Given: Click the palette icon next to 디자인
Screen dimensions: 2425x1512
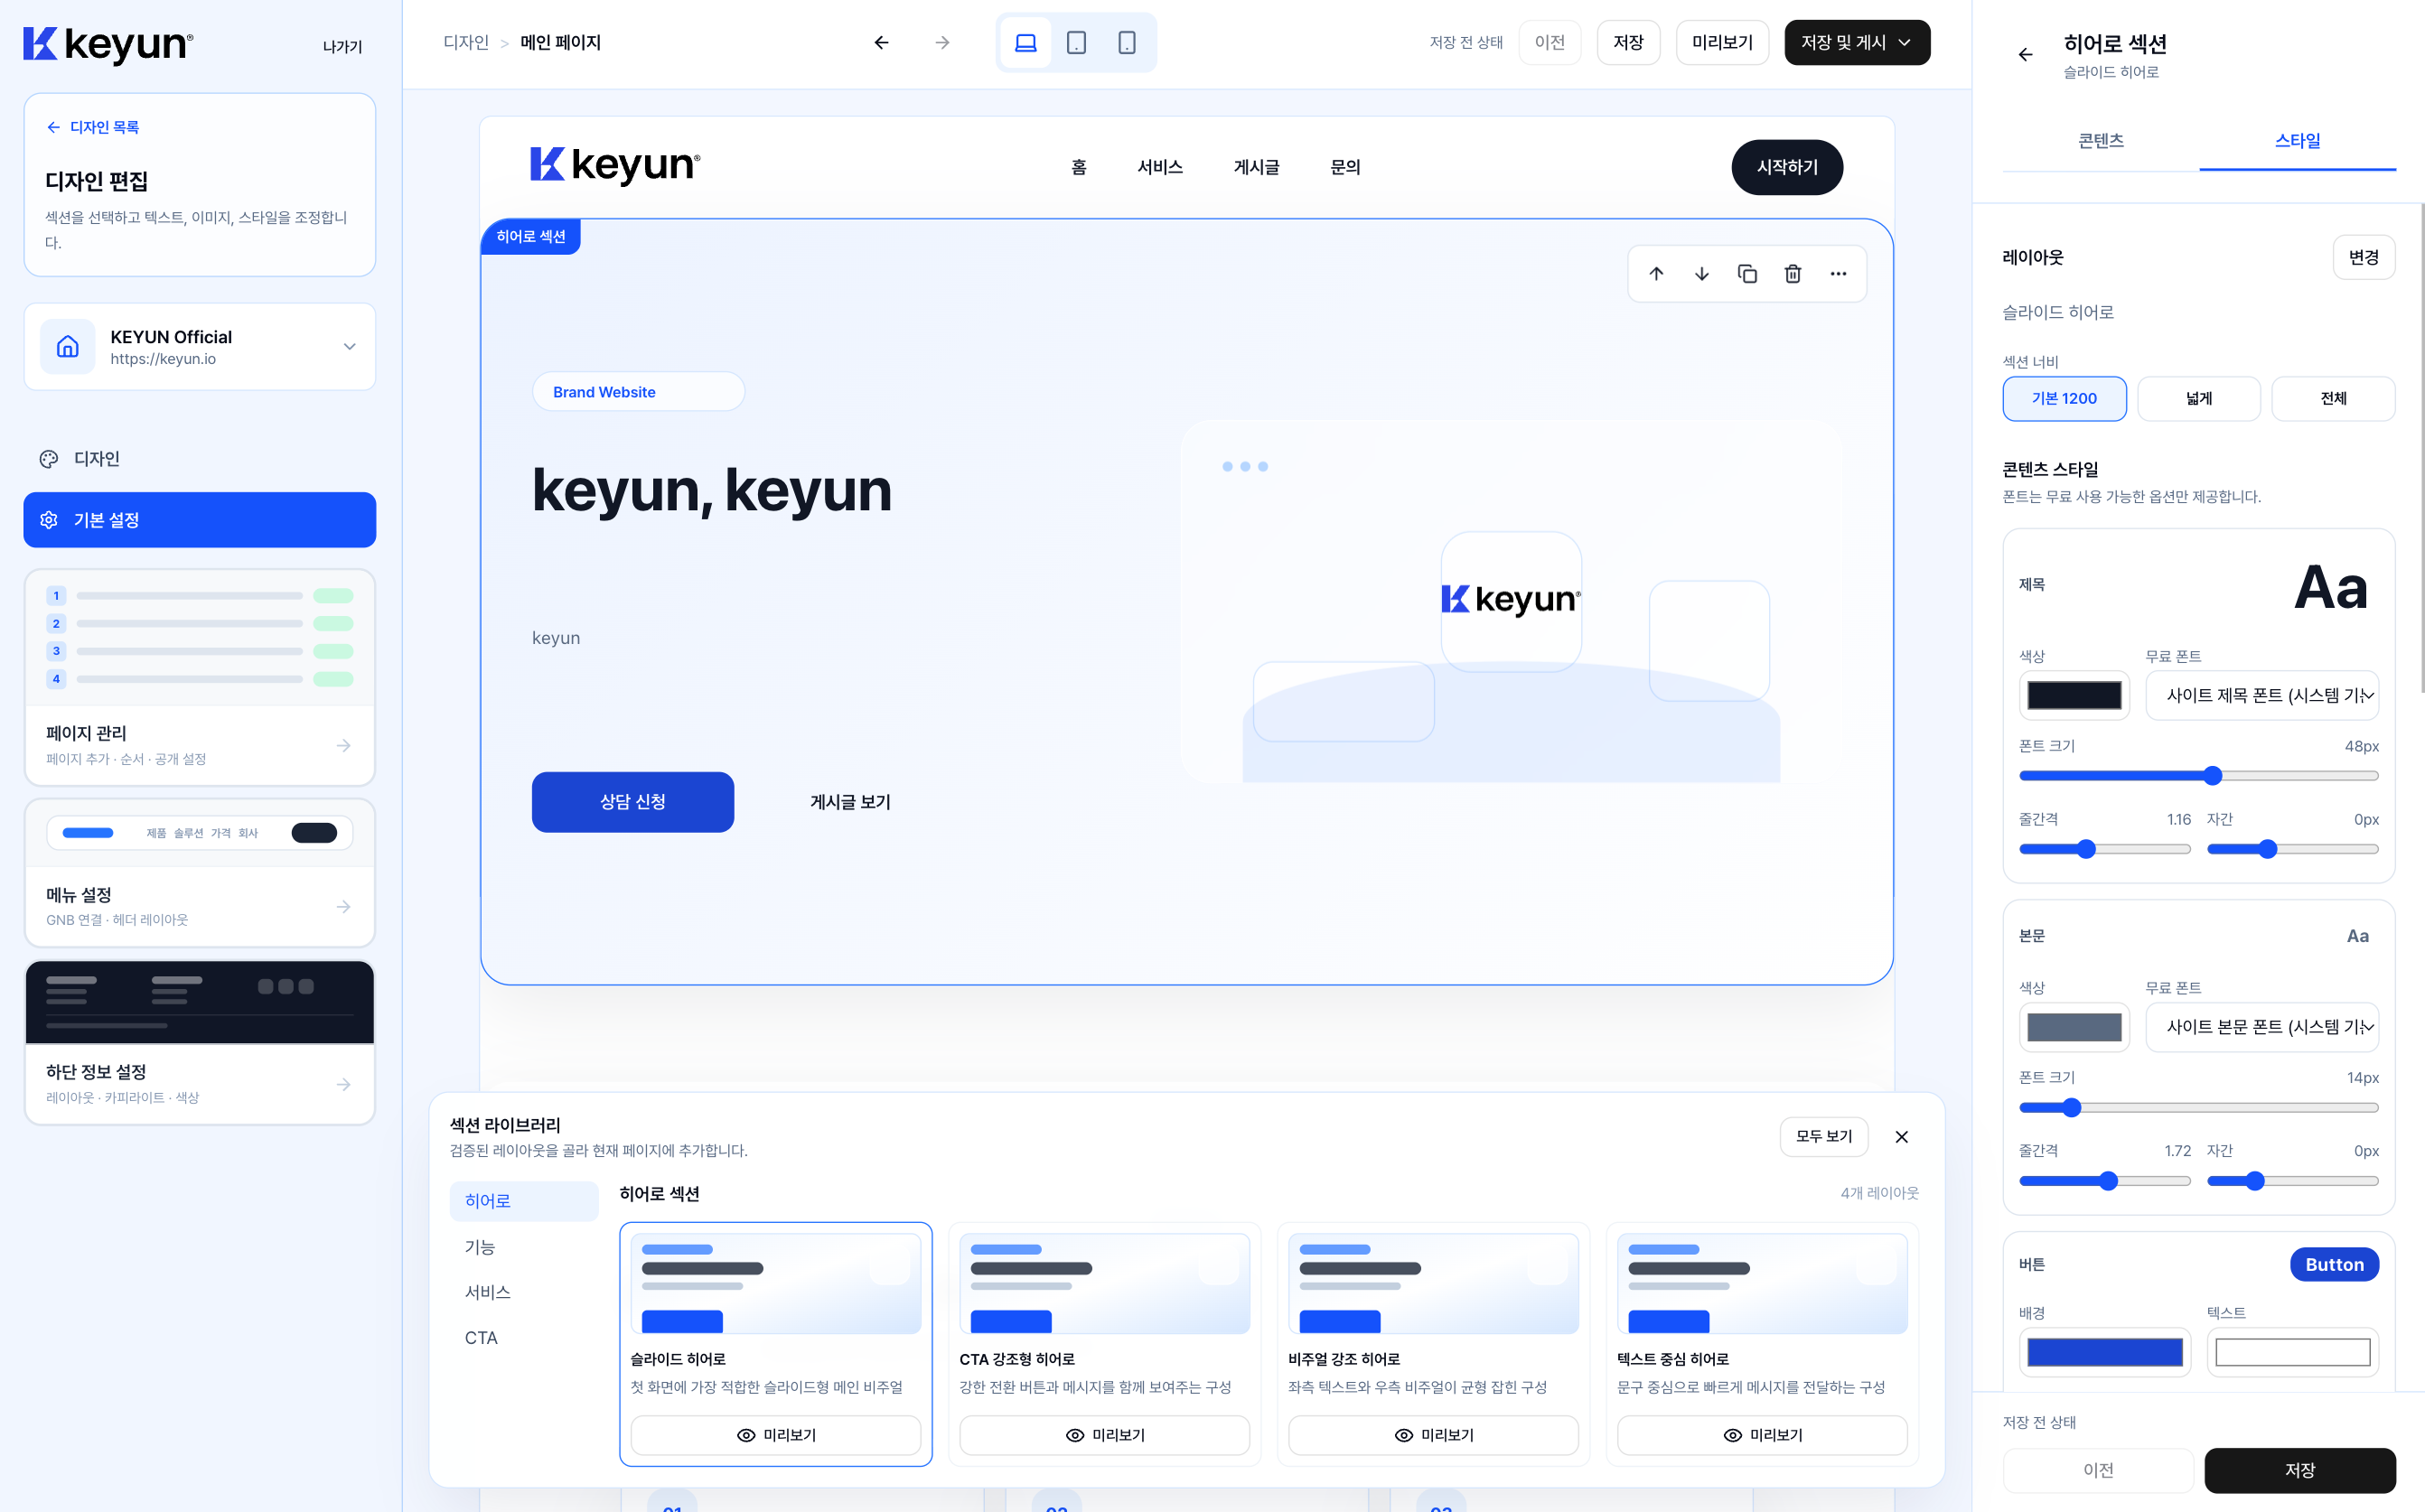Looking at the screenshot, I should click(48, 459).
